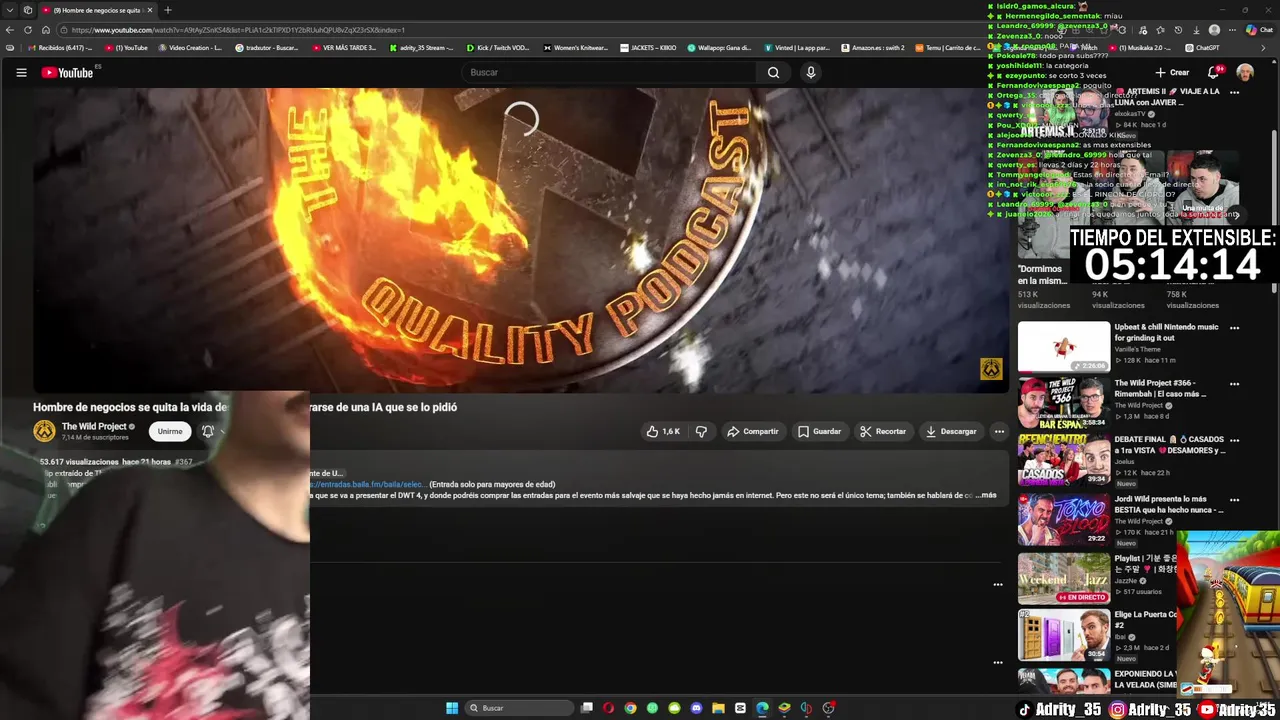Start voice search with the microphone icon
The image size is (1280, 720).
point(811,72)
